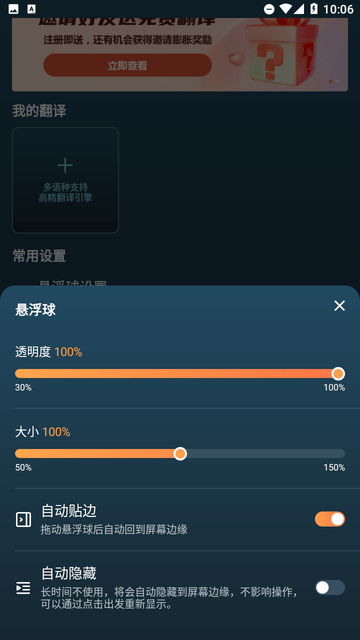360x640 pixels.
Task: Tap the 自动隐藏 auto-hide icon
Action: [23, 588]
